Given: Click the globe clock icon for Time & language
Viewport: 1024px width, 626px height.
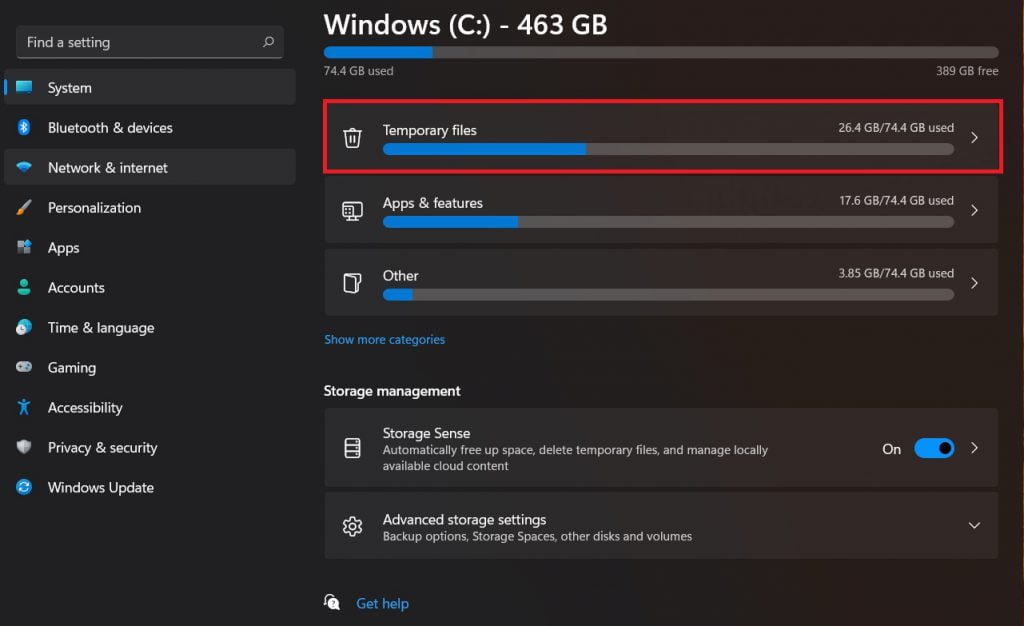Looking at the screenshot, I should tap(24, 327).
